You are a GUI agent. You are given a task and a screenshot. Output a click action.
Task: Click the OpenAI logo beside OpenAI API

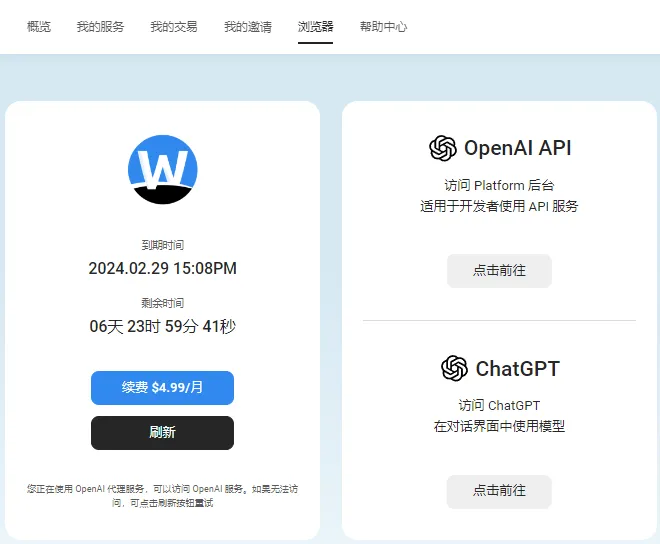click(x=442, y=149)
